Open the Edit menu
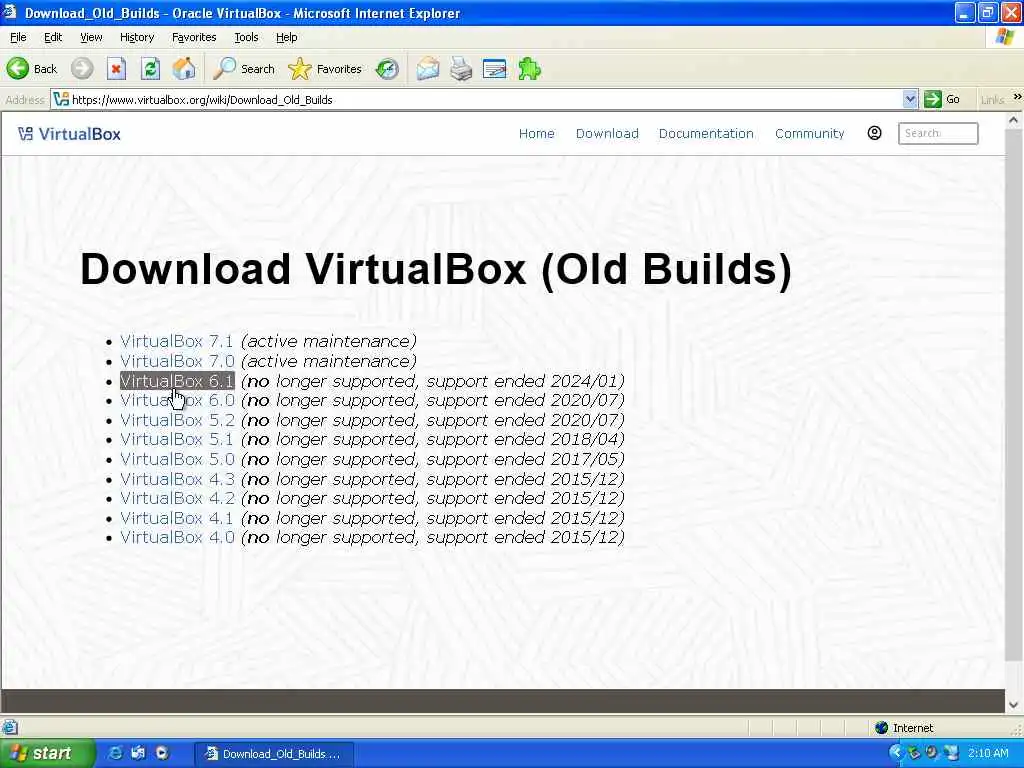Screen dimensions: 1024x768 (x=53, y=37)
